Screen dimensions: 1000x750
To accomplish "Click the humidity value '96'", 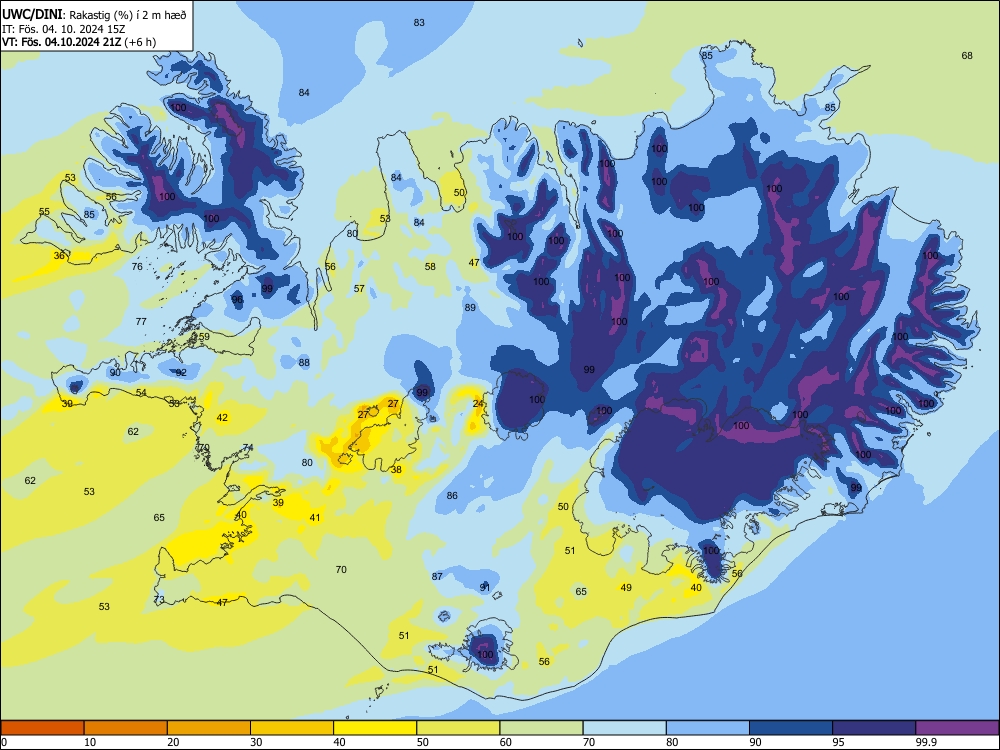I will click(237, 299).
